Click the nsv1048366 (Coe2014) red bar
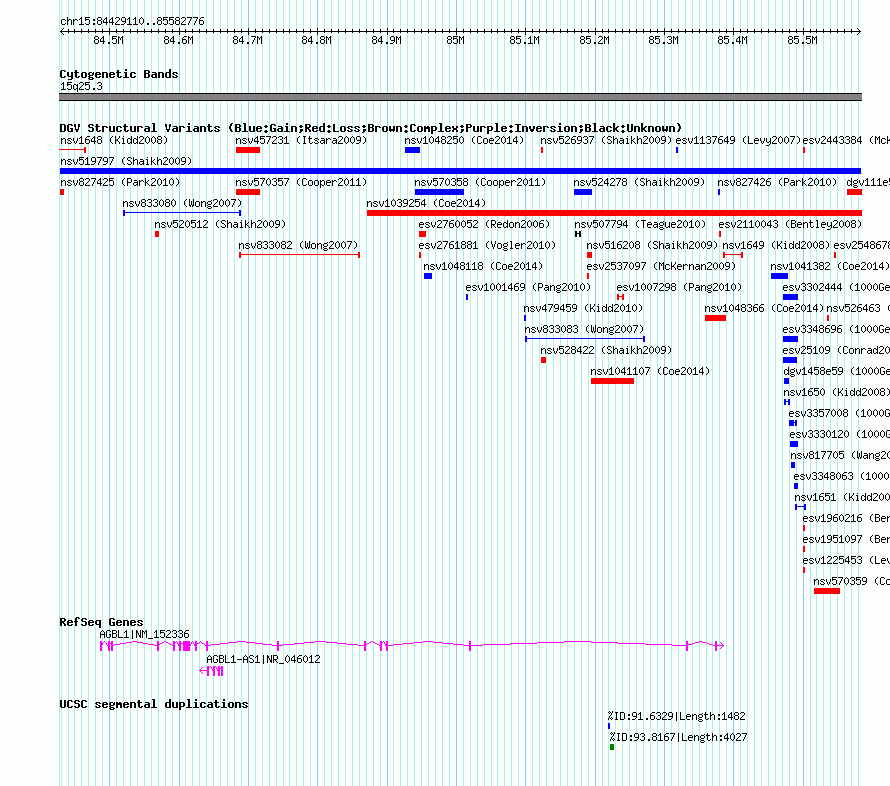This screenshot has height=786, width=890. coord(715,318)
